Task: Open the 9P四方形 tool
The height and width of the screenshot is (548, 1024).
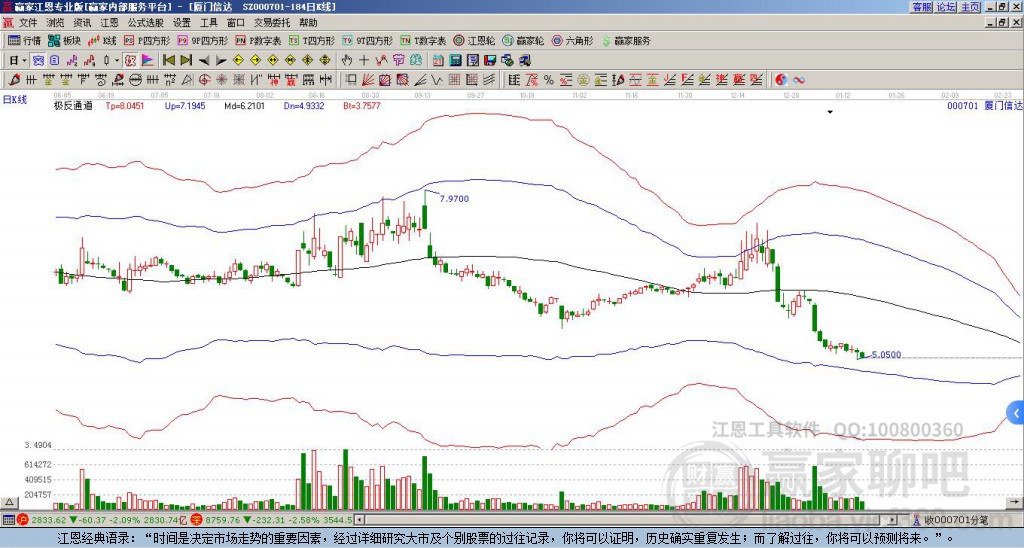Action: click(x=202, y=40)
